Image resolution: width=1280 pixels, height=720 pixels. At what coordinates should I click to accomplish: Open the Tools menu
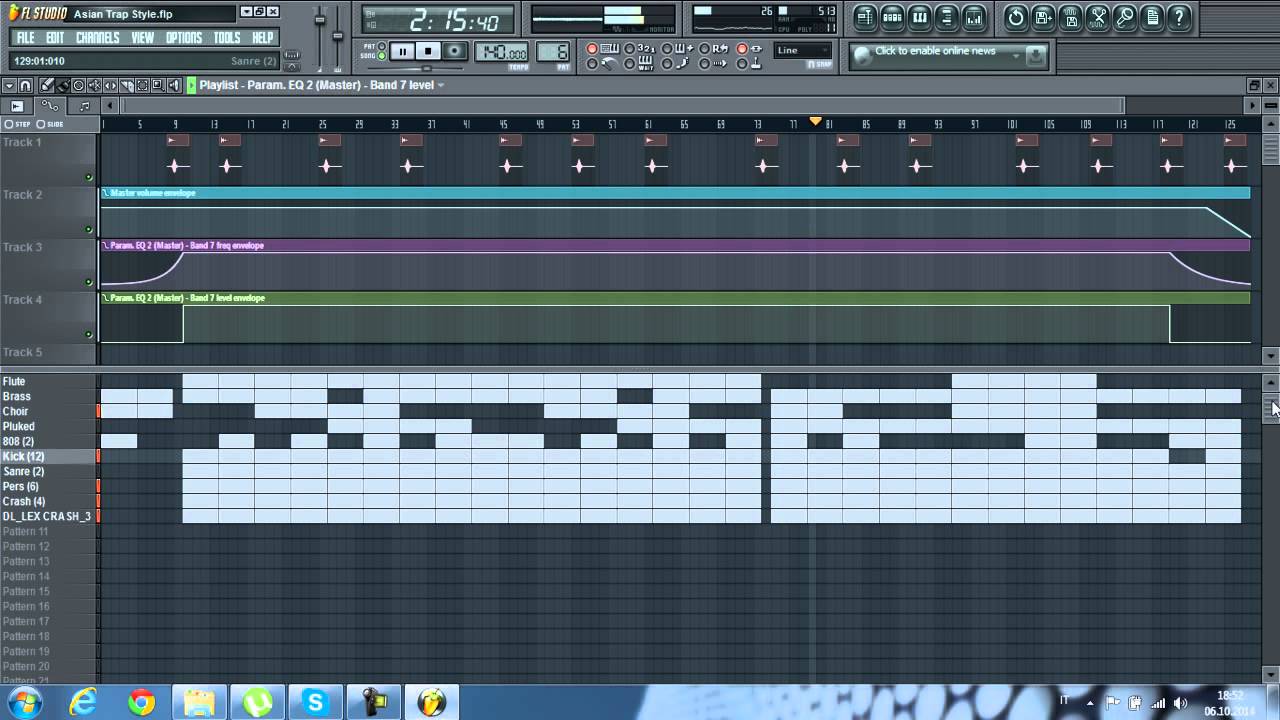pyautogui.click(x=227, y=37)
